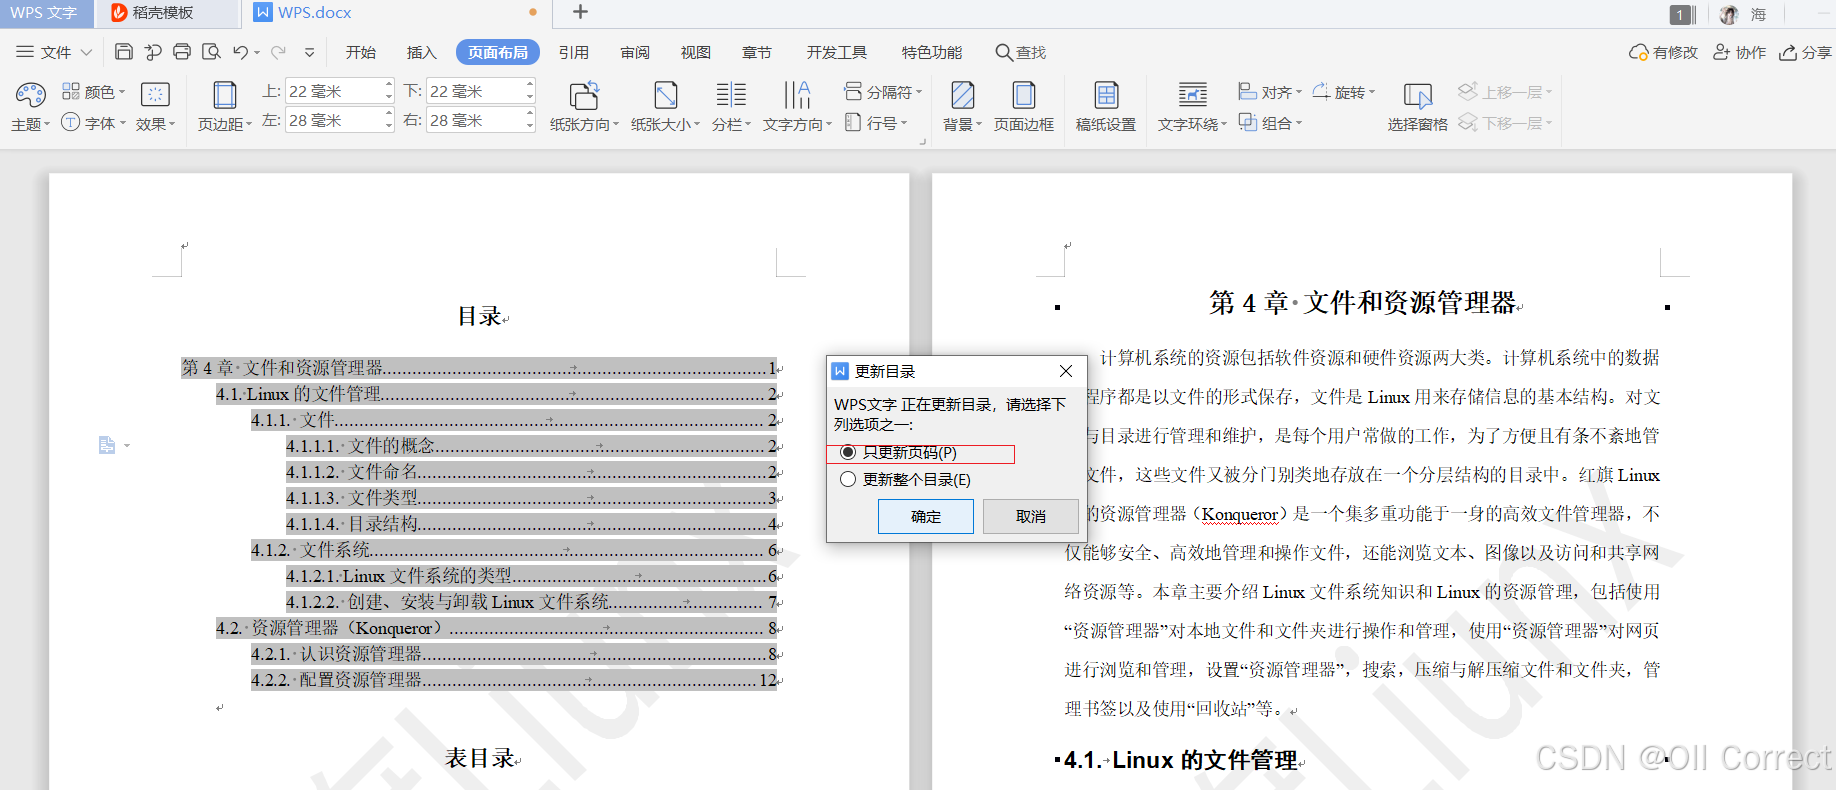This screenshot has height=790, width=1836.
Task: Open the 行号 line numbers dropdown
Action: [876, 122]
